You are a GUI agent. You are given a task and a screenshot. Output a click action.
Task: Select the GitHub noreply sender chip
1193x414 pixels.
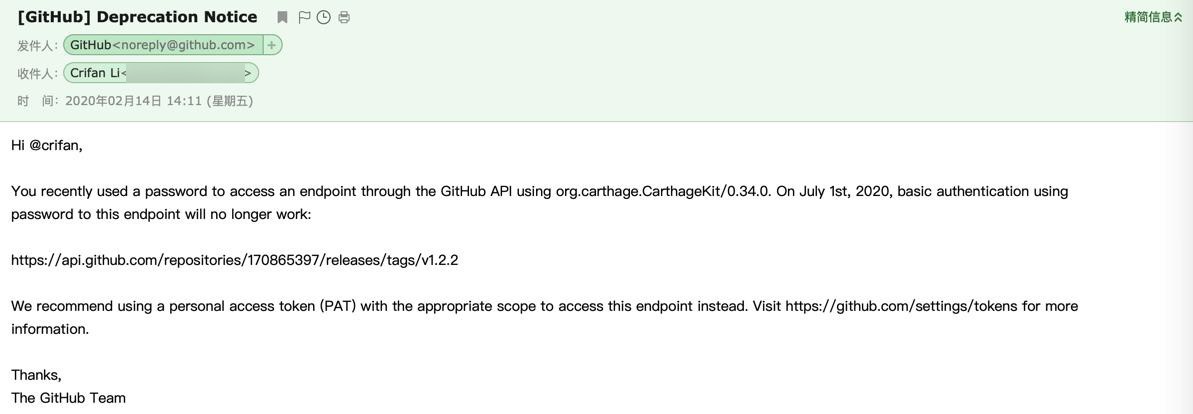point(163,45)
